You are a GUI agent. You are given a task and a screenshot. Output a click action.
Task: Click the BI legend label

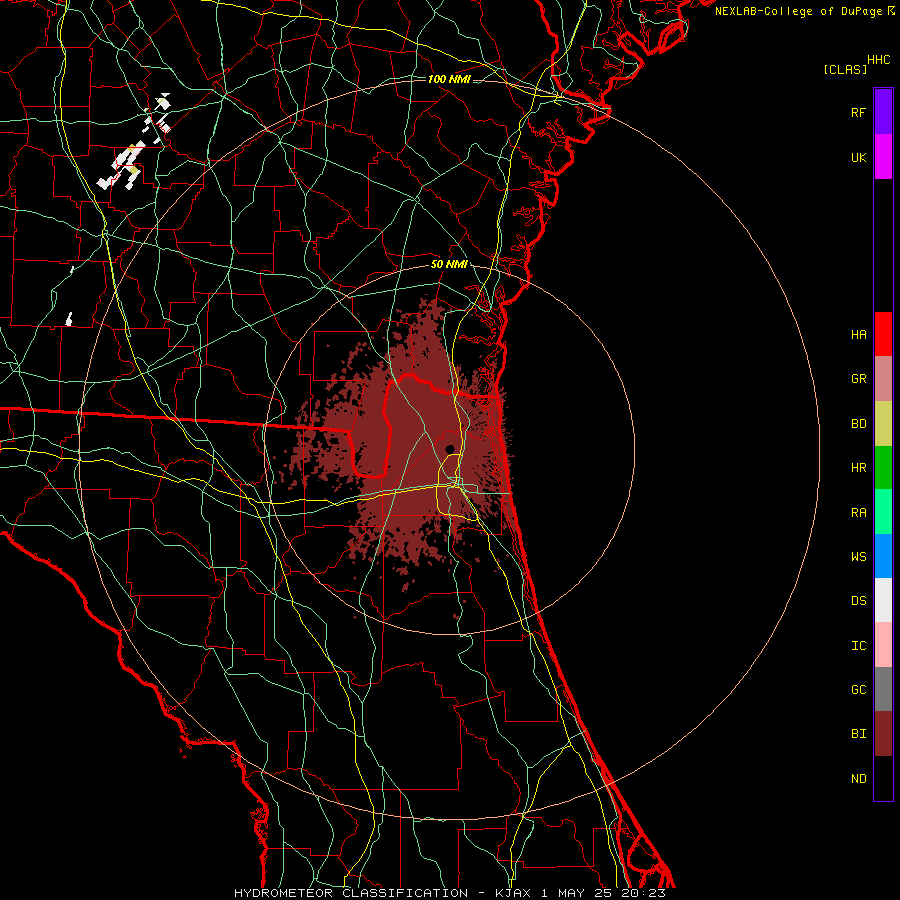coord(858,734)
